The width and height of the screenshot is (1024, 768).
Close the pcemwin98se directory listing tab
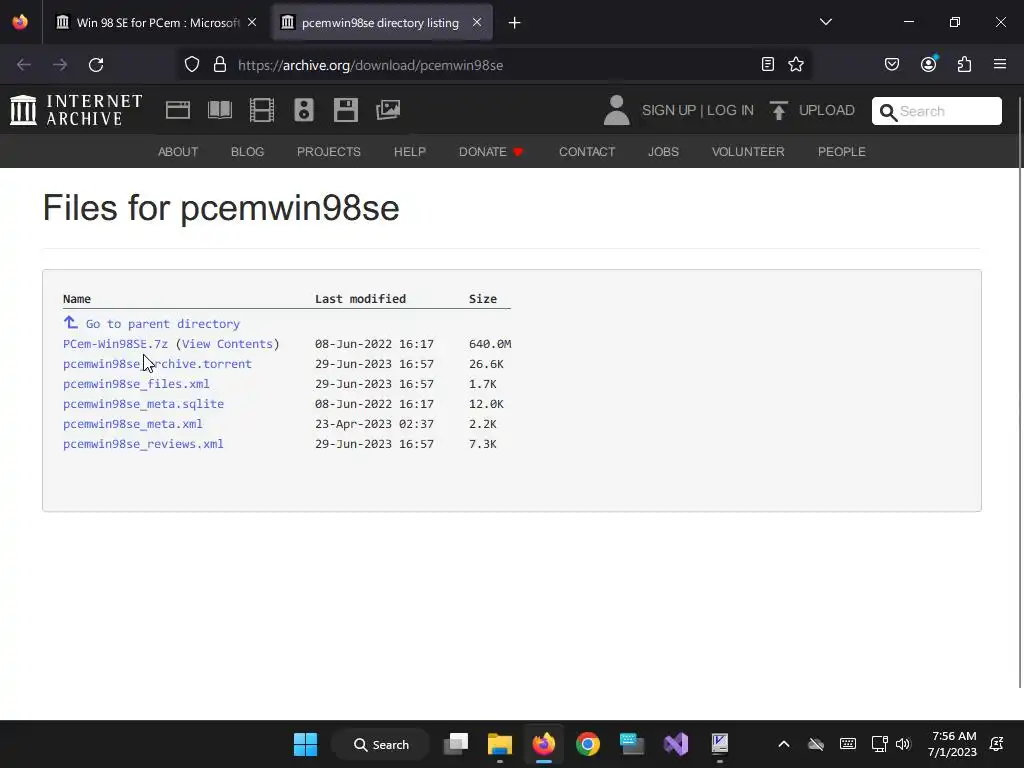tap(477, 22)
